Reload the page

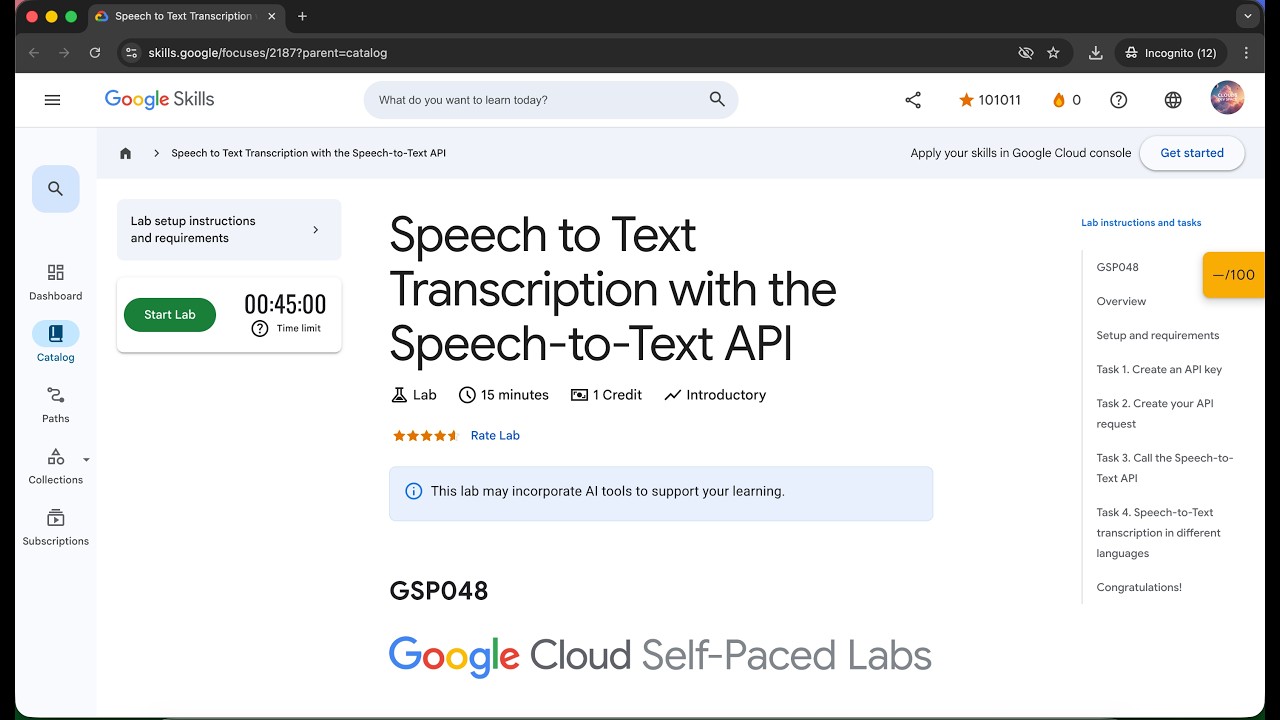click(95, 53)
